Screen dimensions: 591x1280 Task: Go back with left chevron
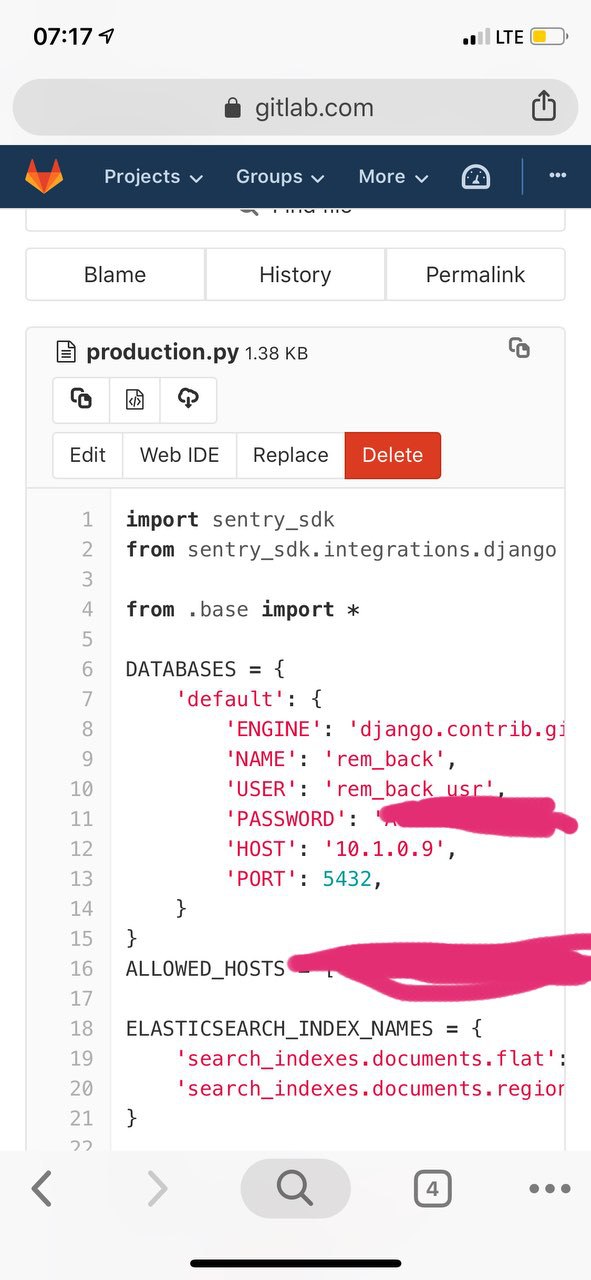tap(41, 1188)
